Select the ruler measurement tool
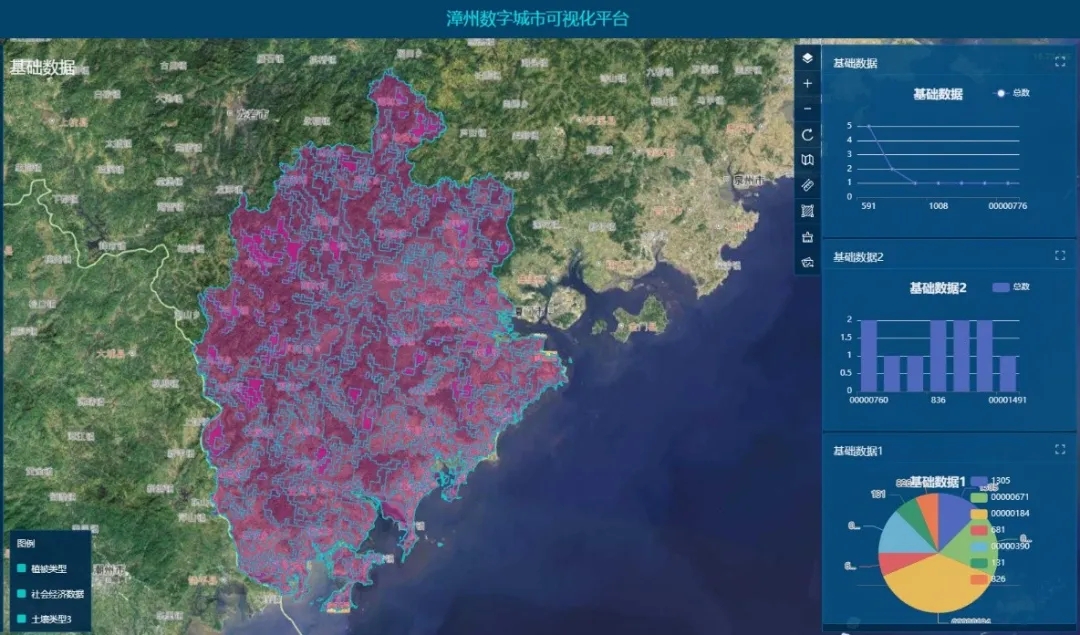The width and height of the screenshot is (1080, 635). tap(808, 185)
